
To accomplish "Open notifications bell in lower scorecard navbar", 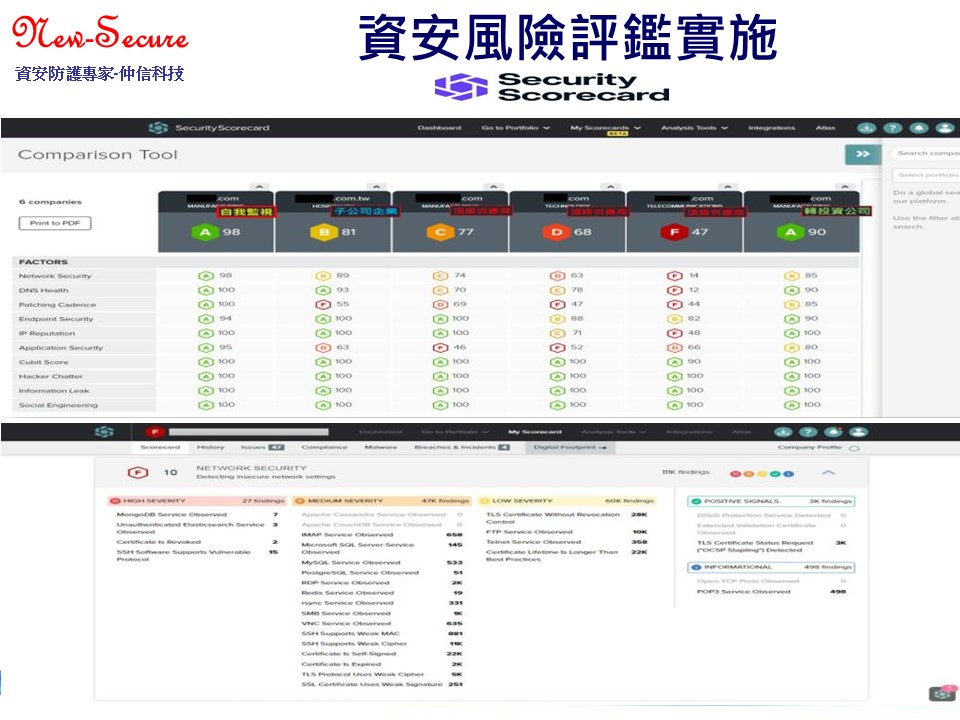I will pos(833,432).
